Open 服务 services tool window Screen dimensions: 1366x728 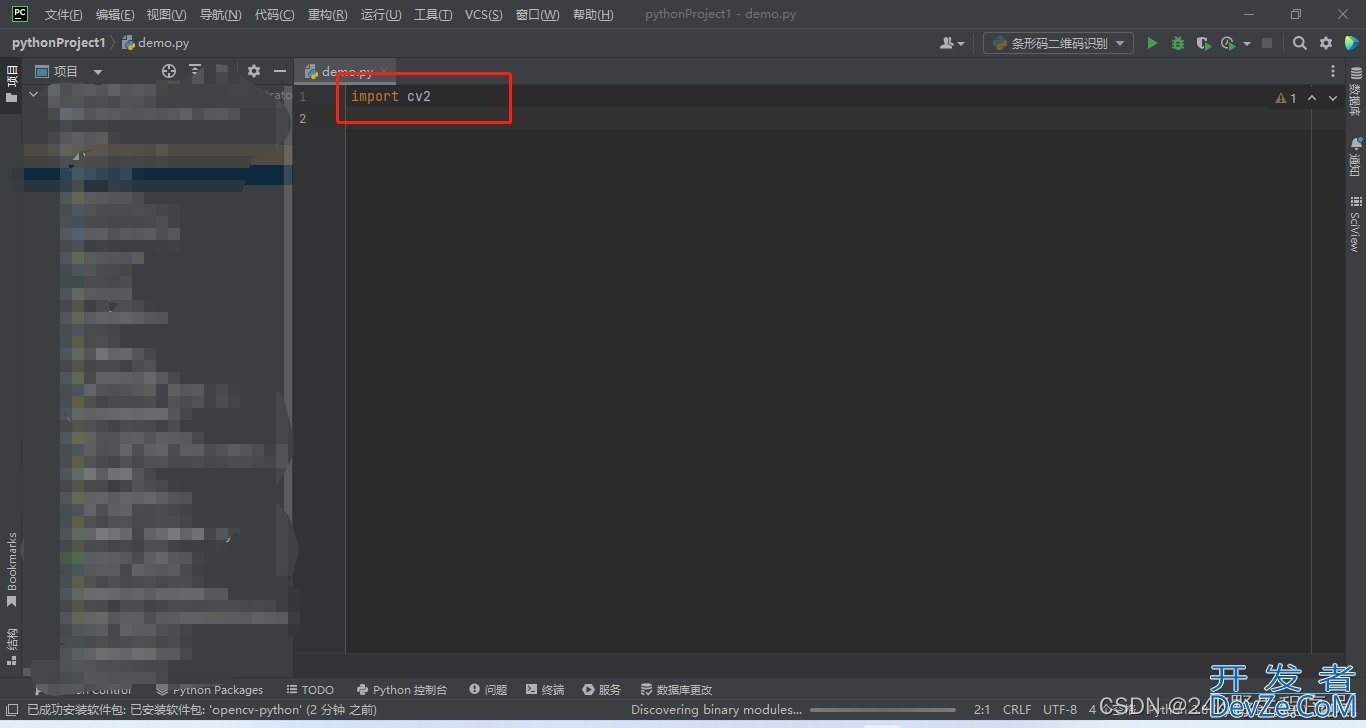pos(602,690)
